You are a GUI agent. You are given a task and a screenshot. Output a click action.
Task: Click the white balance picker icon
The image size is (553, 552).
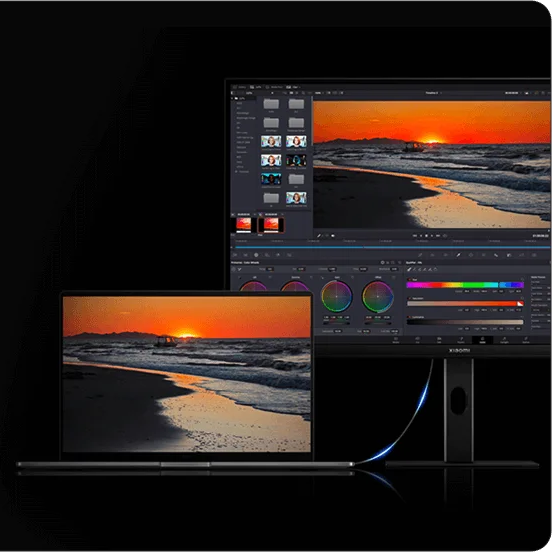240,269
